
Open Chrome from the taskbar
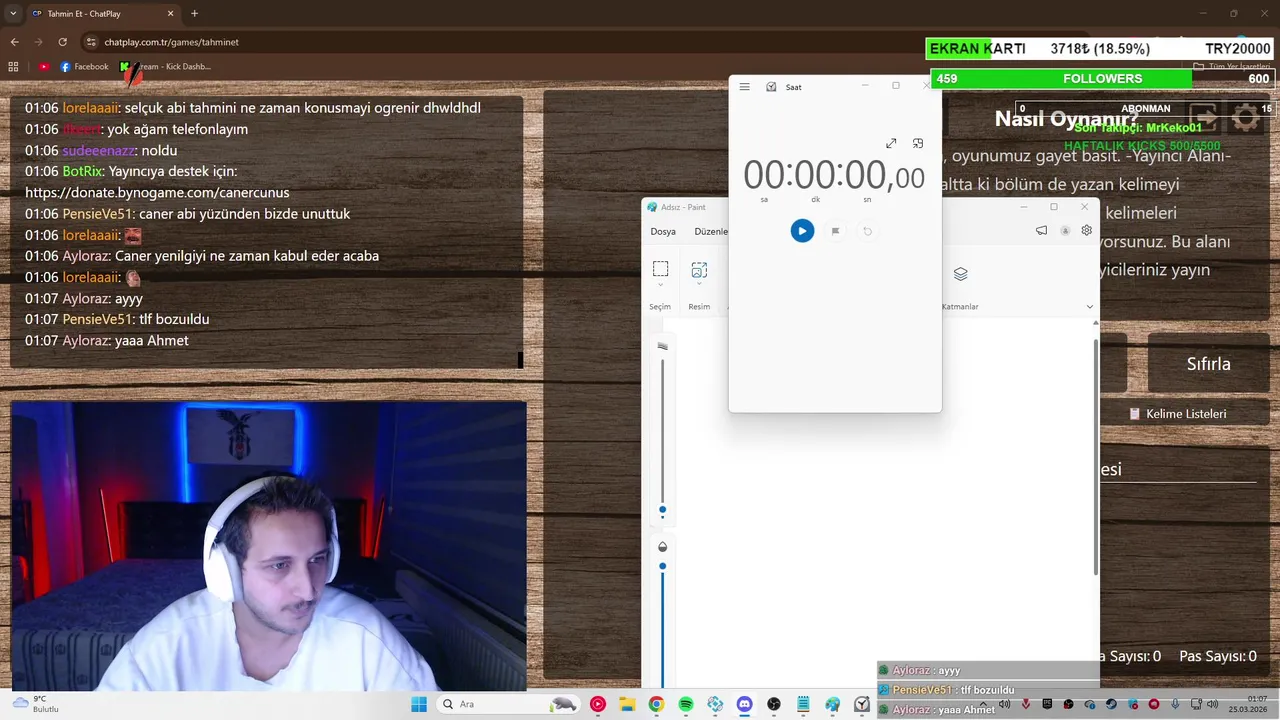pyautogui.click(x=656, y=704)
